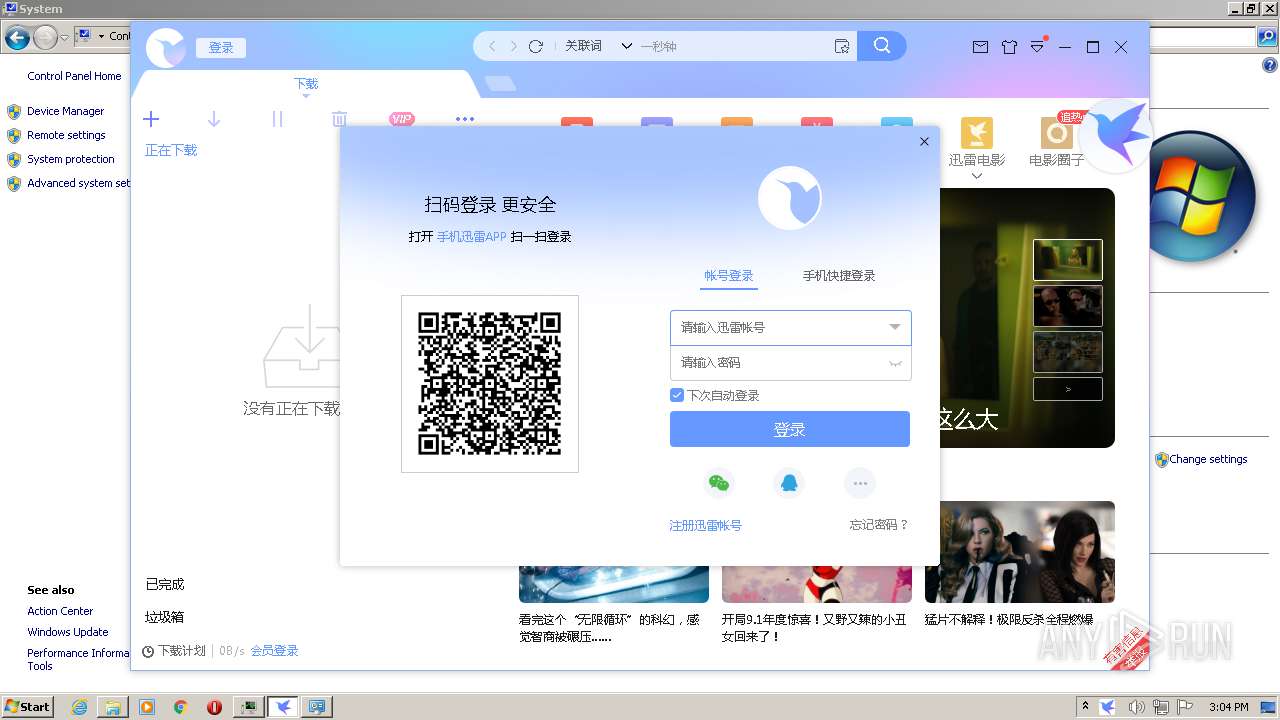Click the Xunlei tray icon
This screenshot has width=1280, height=720.
[1108, 707]
